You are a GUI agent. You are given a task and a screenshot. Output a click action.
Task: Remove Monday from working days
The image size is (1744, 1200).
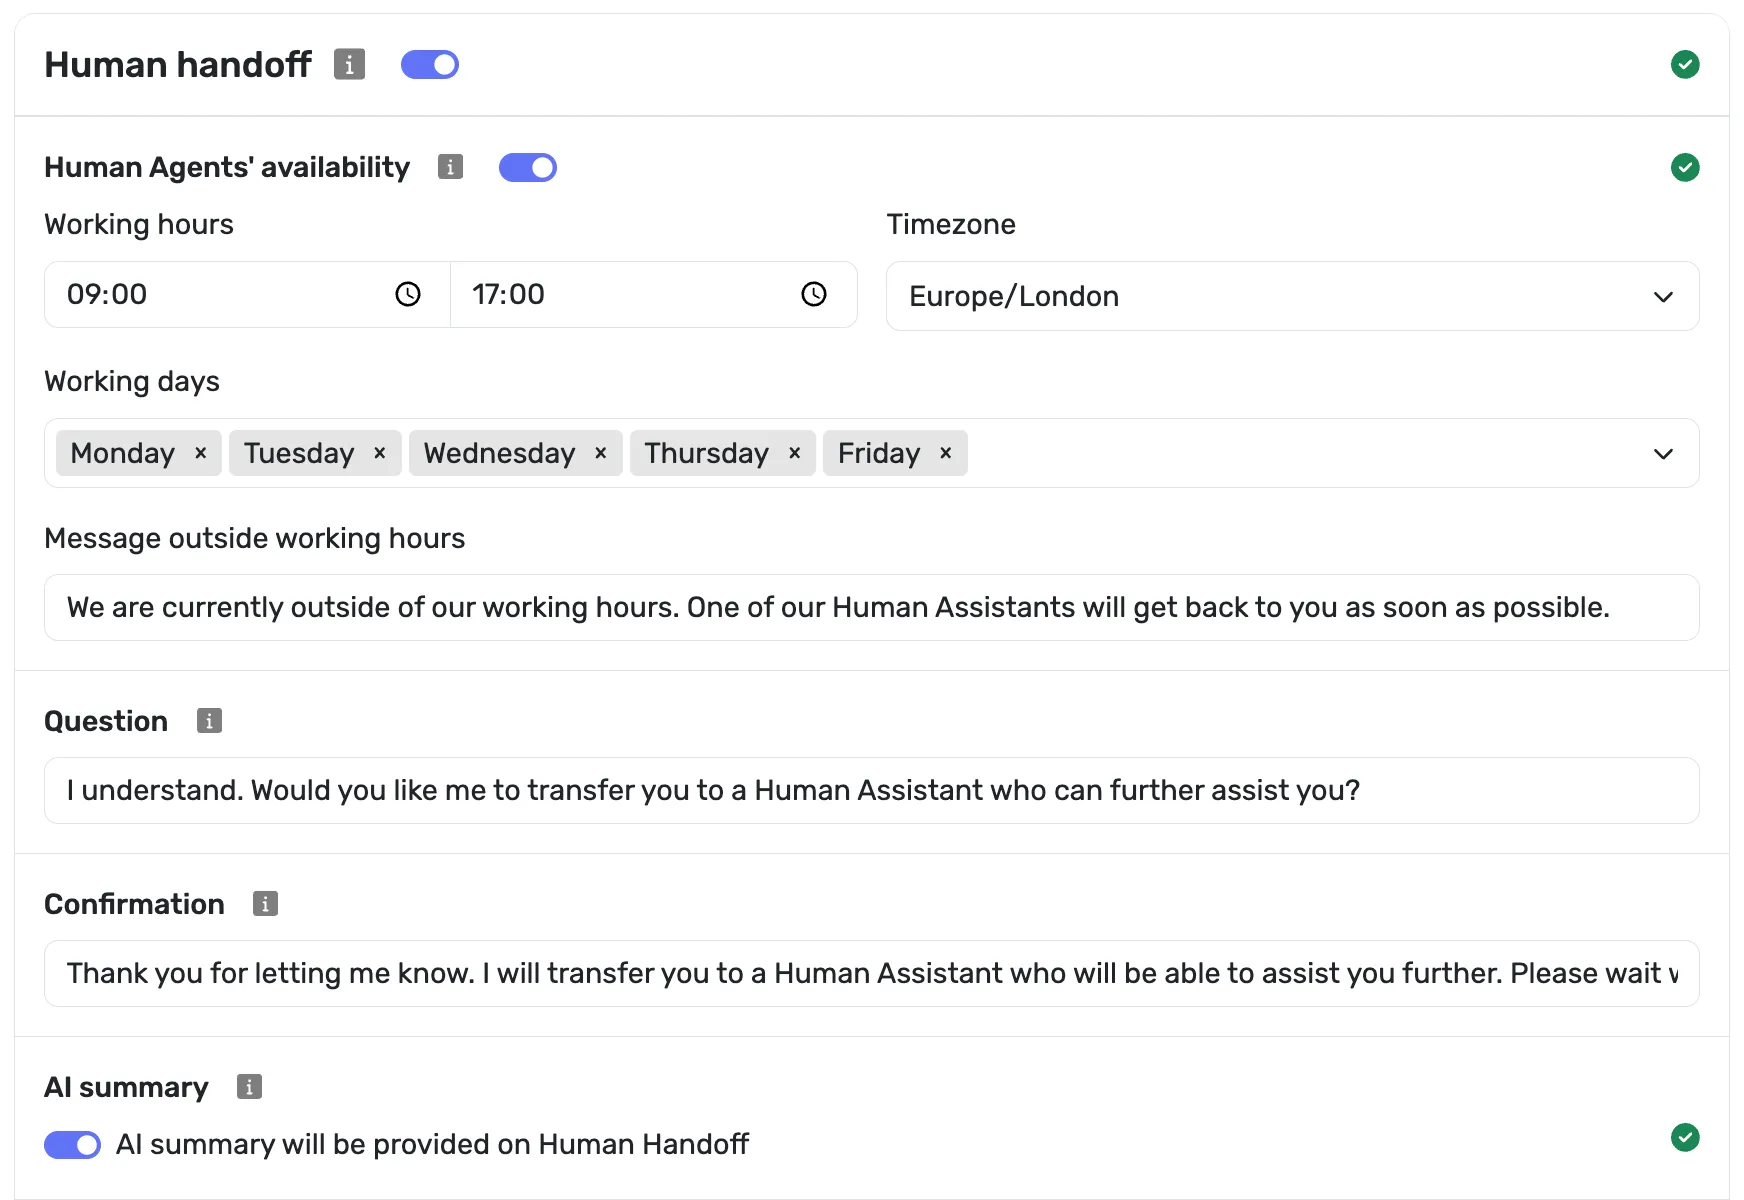pos(201,453)
